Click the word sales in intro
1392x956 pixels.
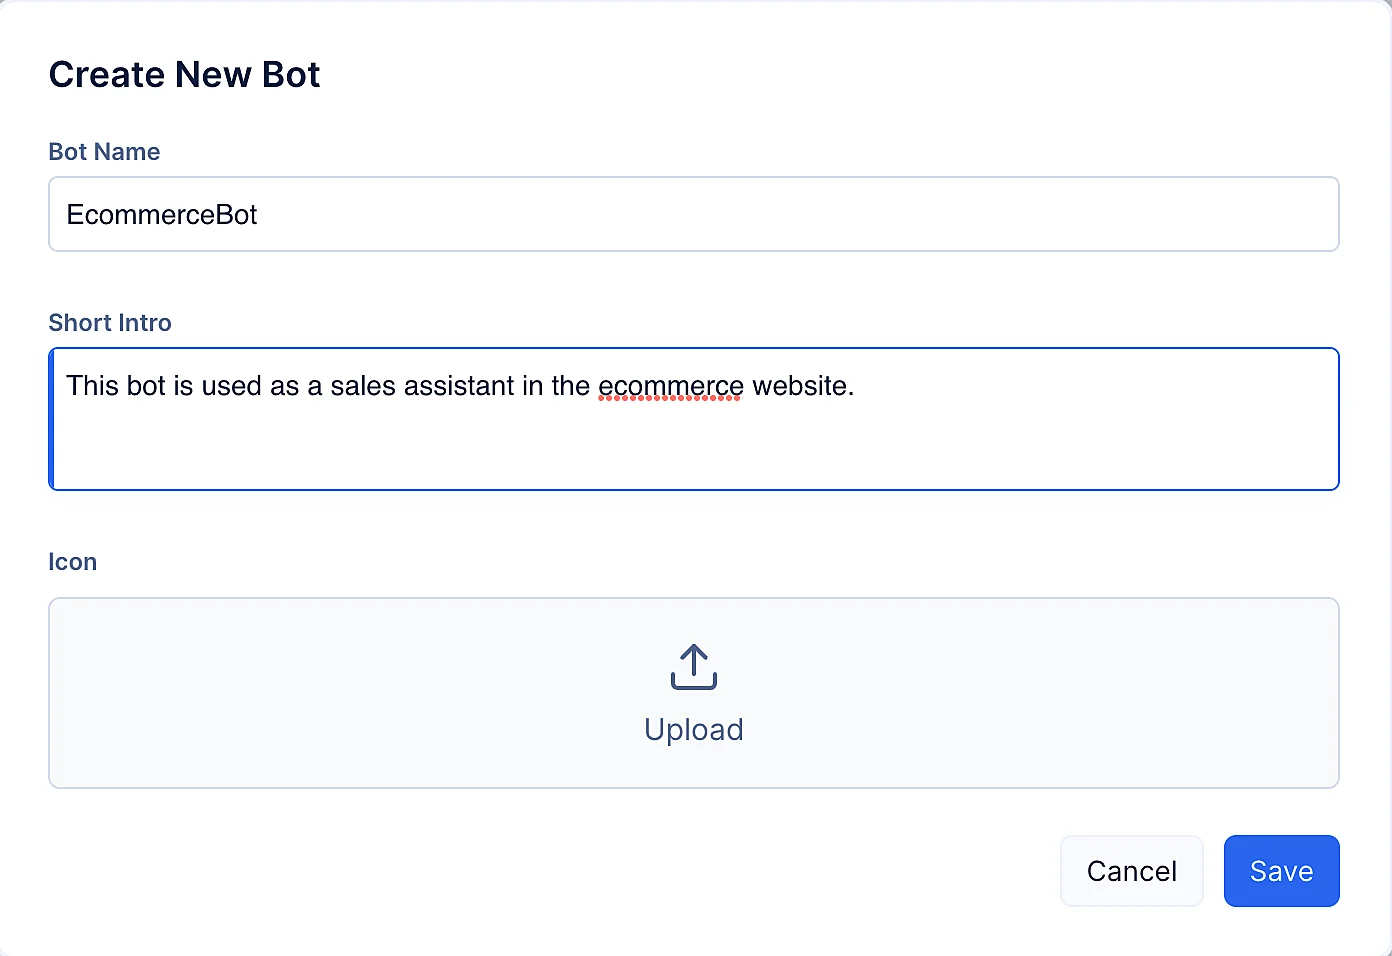(363, 386)
